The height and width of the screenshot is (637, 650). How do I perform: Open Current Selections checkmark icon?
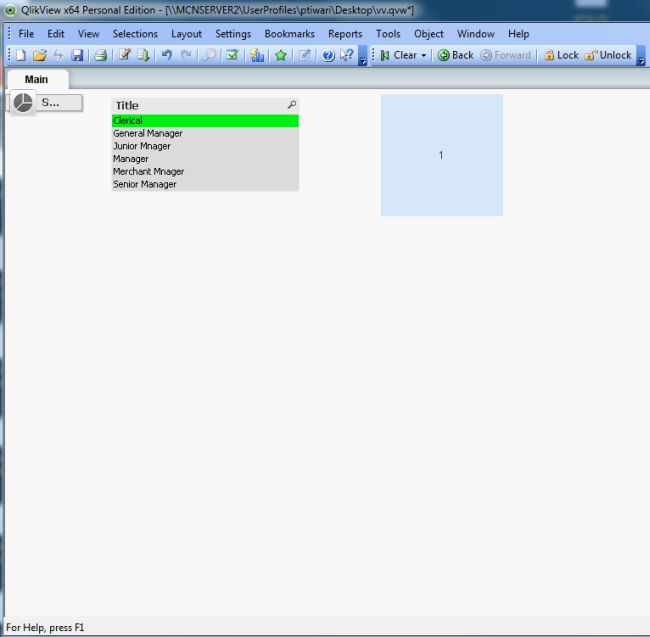[233, 55]
